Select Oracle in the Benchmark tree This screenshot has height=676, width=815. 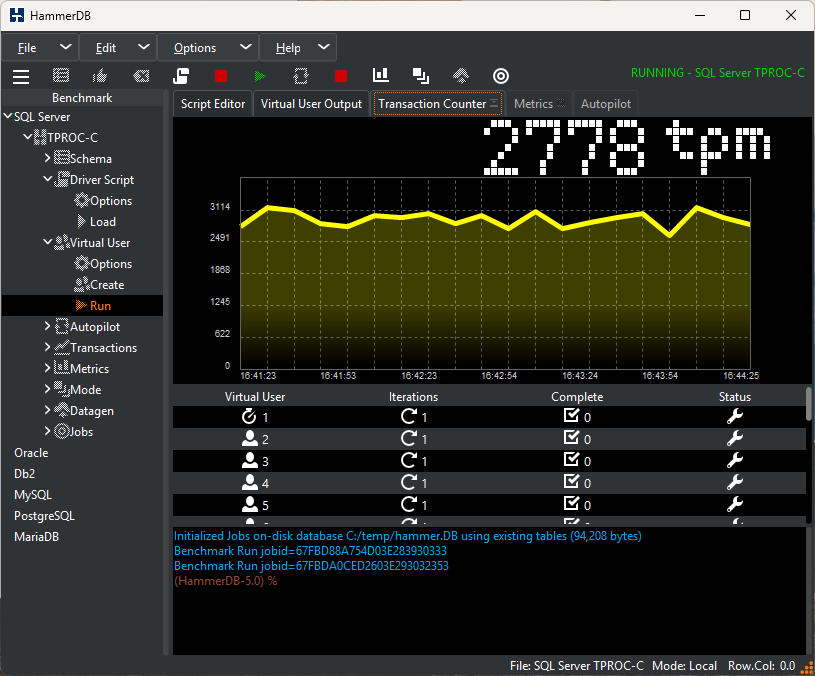[x=31, y=453]
